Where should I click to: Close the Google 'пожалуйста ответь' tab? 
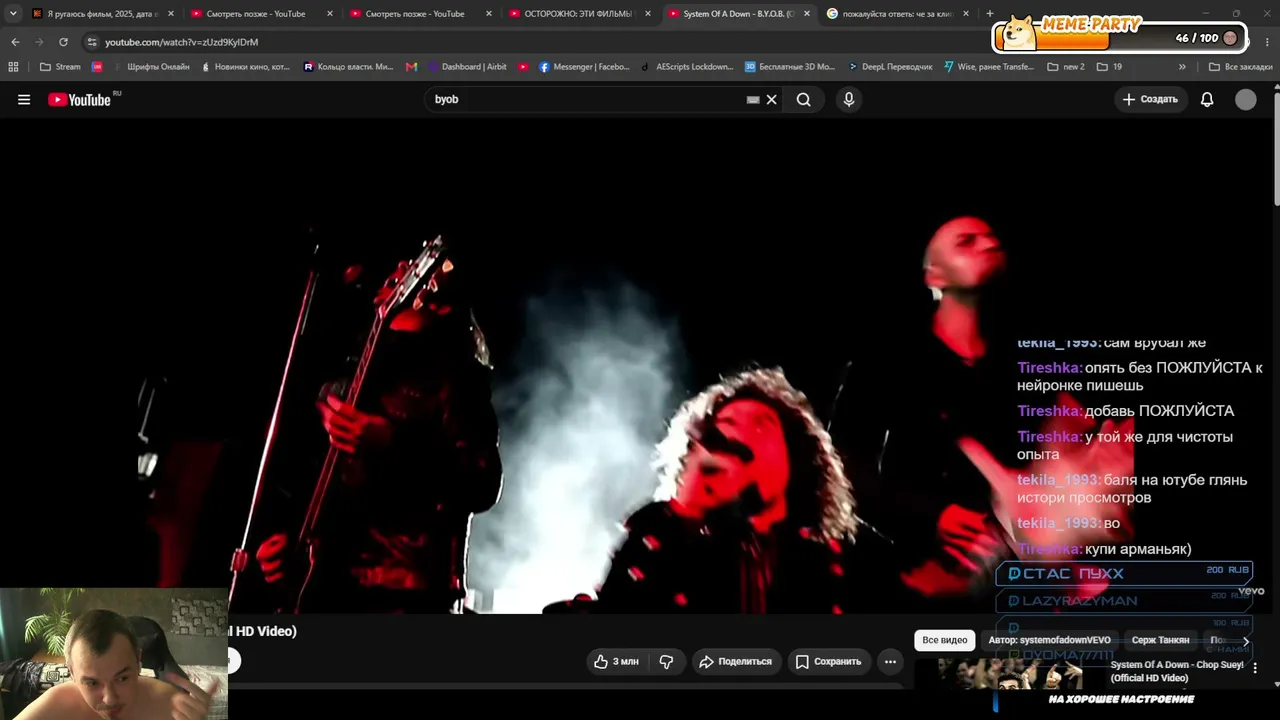tap(966, 14)
